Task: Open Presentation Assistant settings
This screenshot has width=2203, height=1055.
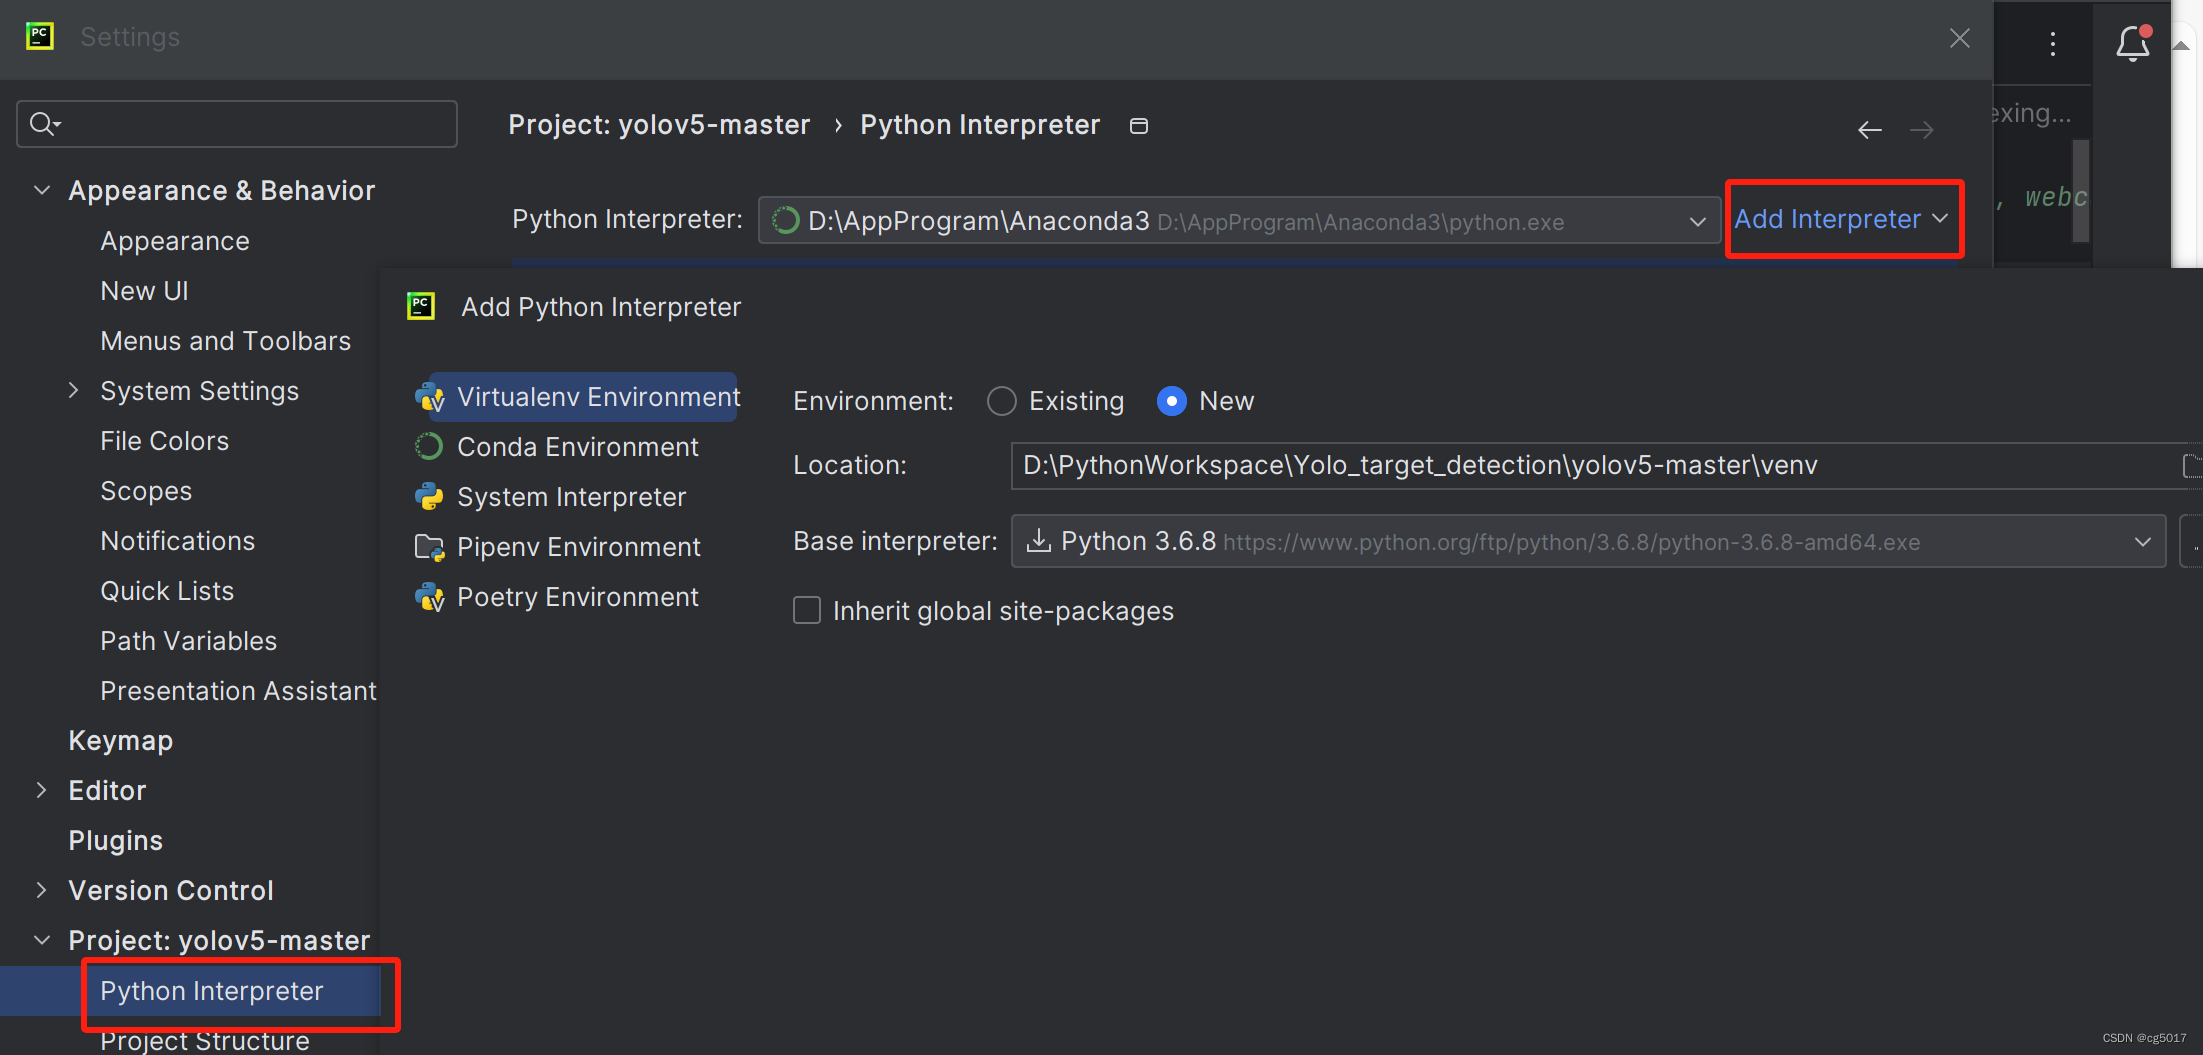Action: pos(238,691)
